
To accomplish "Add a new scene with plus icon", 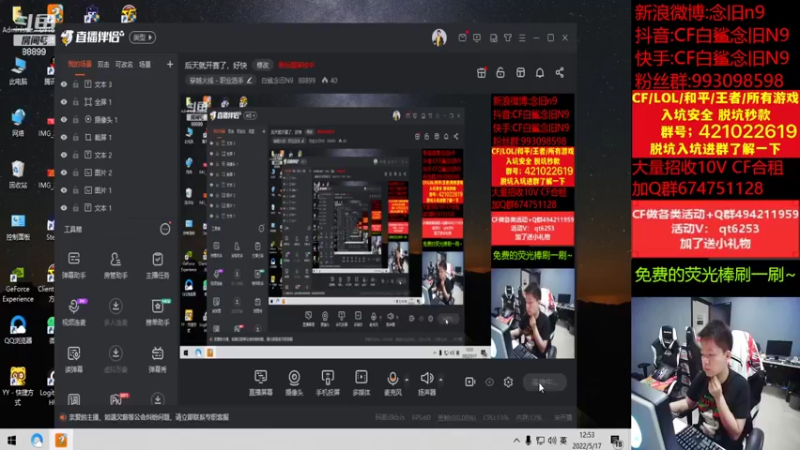I will click(x=170, y=64).
